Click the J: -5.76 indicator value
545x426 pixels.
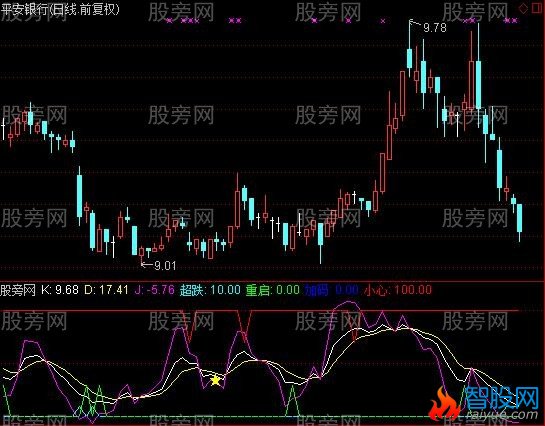coord(155,290)
